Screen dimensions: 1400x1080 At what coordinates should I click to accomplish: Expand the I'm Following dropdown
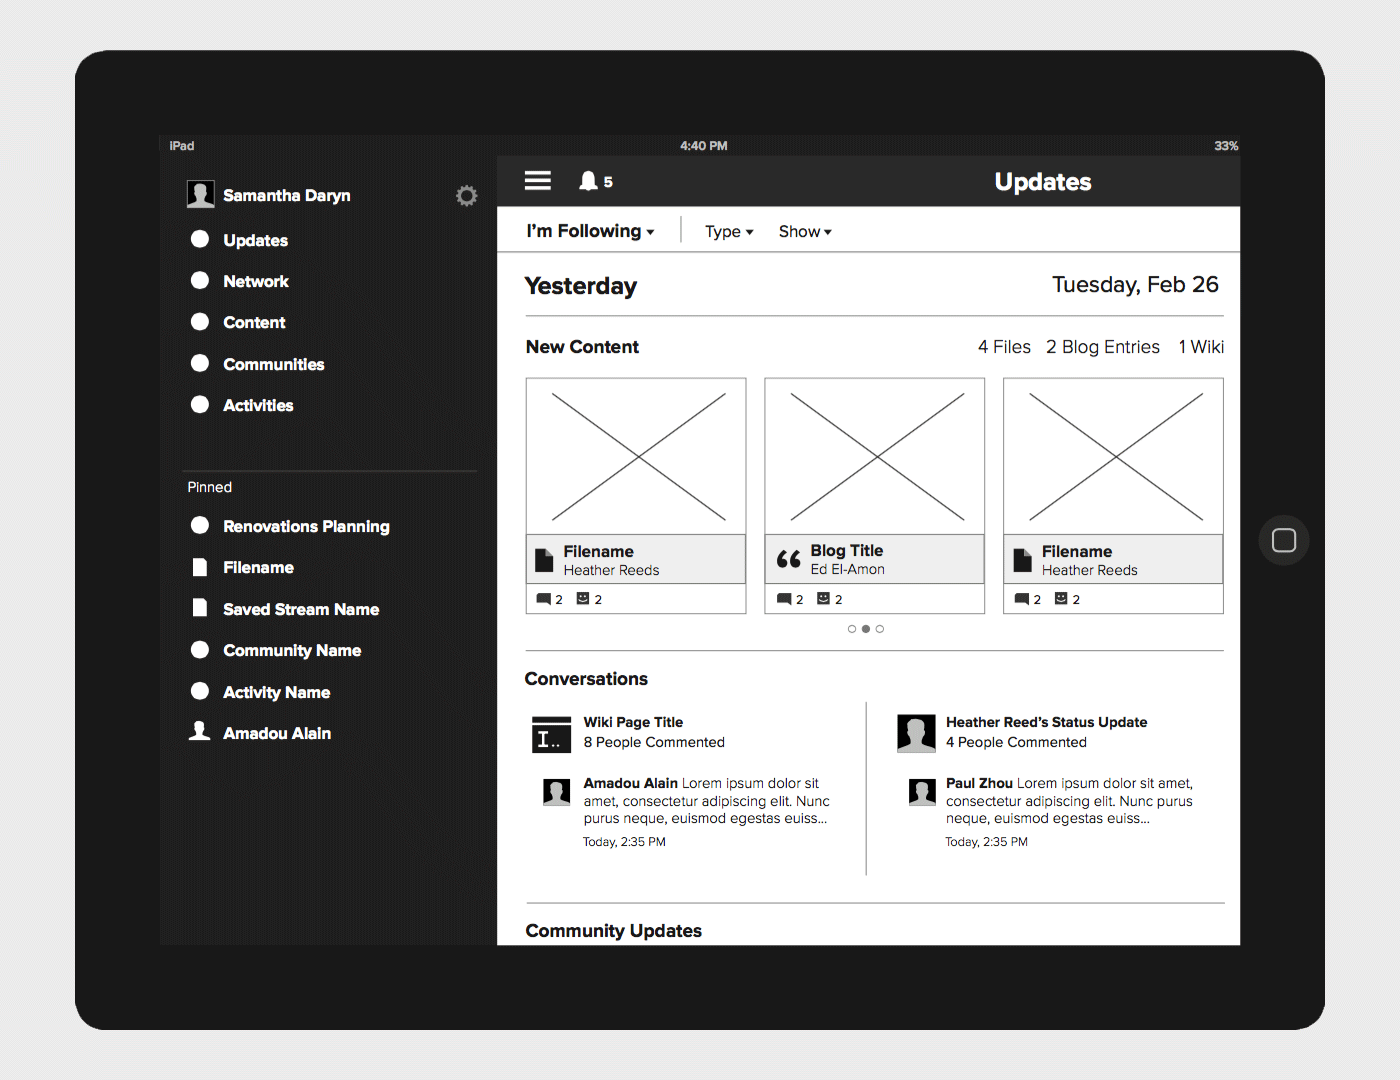[x=590, y=231]
